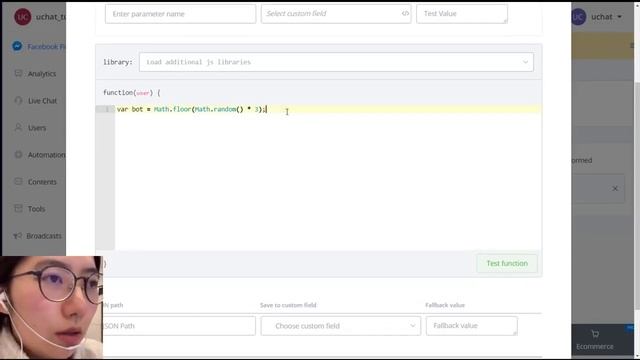The width and height of the screenshot is (640, 360).
Task: Click the Live Chat sidebar icon
Action: [x=18, y=100]
